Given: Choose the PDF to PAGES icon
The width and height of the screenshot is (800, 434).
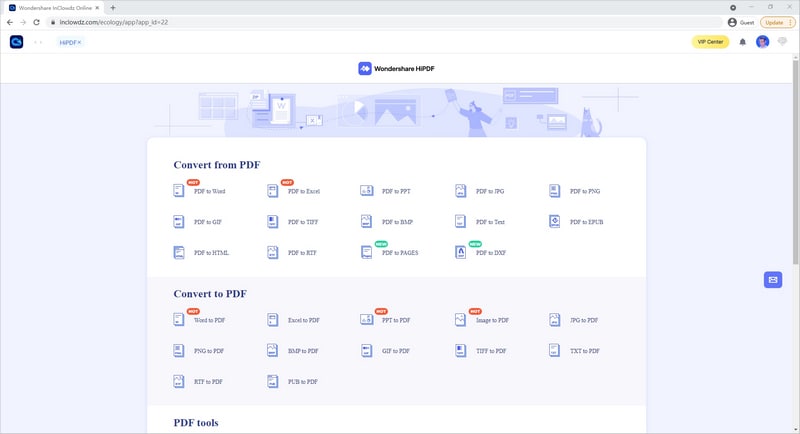Looking at the screenshot, I should click(366, 252).
